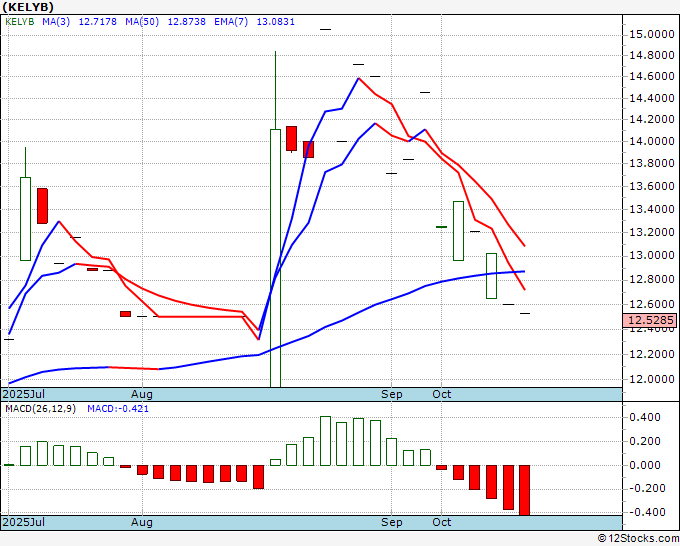Click the 14.2000 price axis label
680x546 pixels.
652,120
